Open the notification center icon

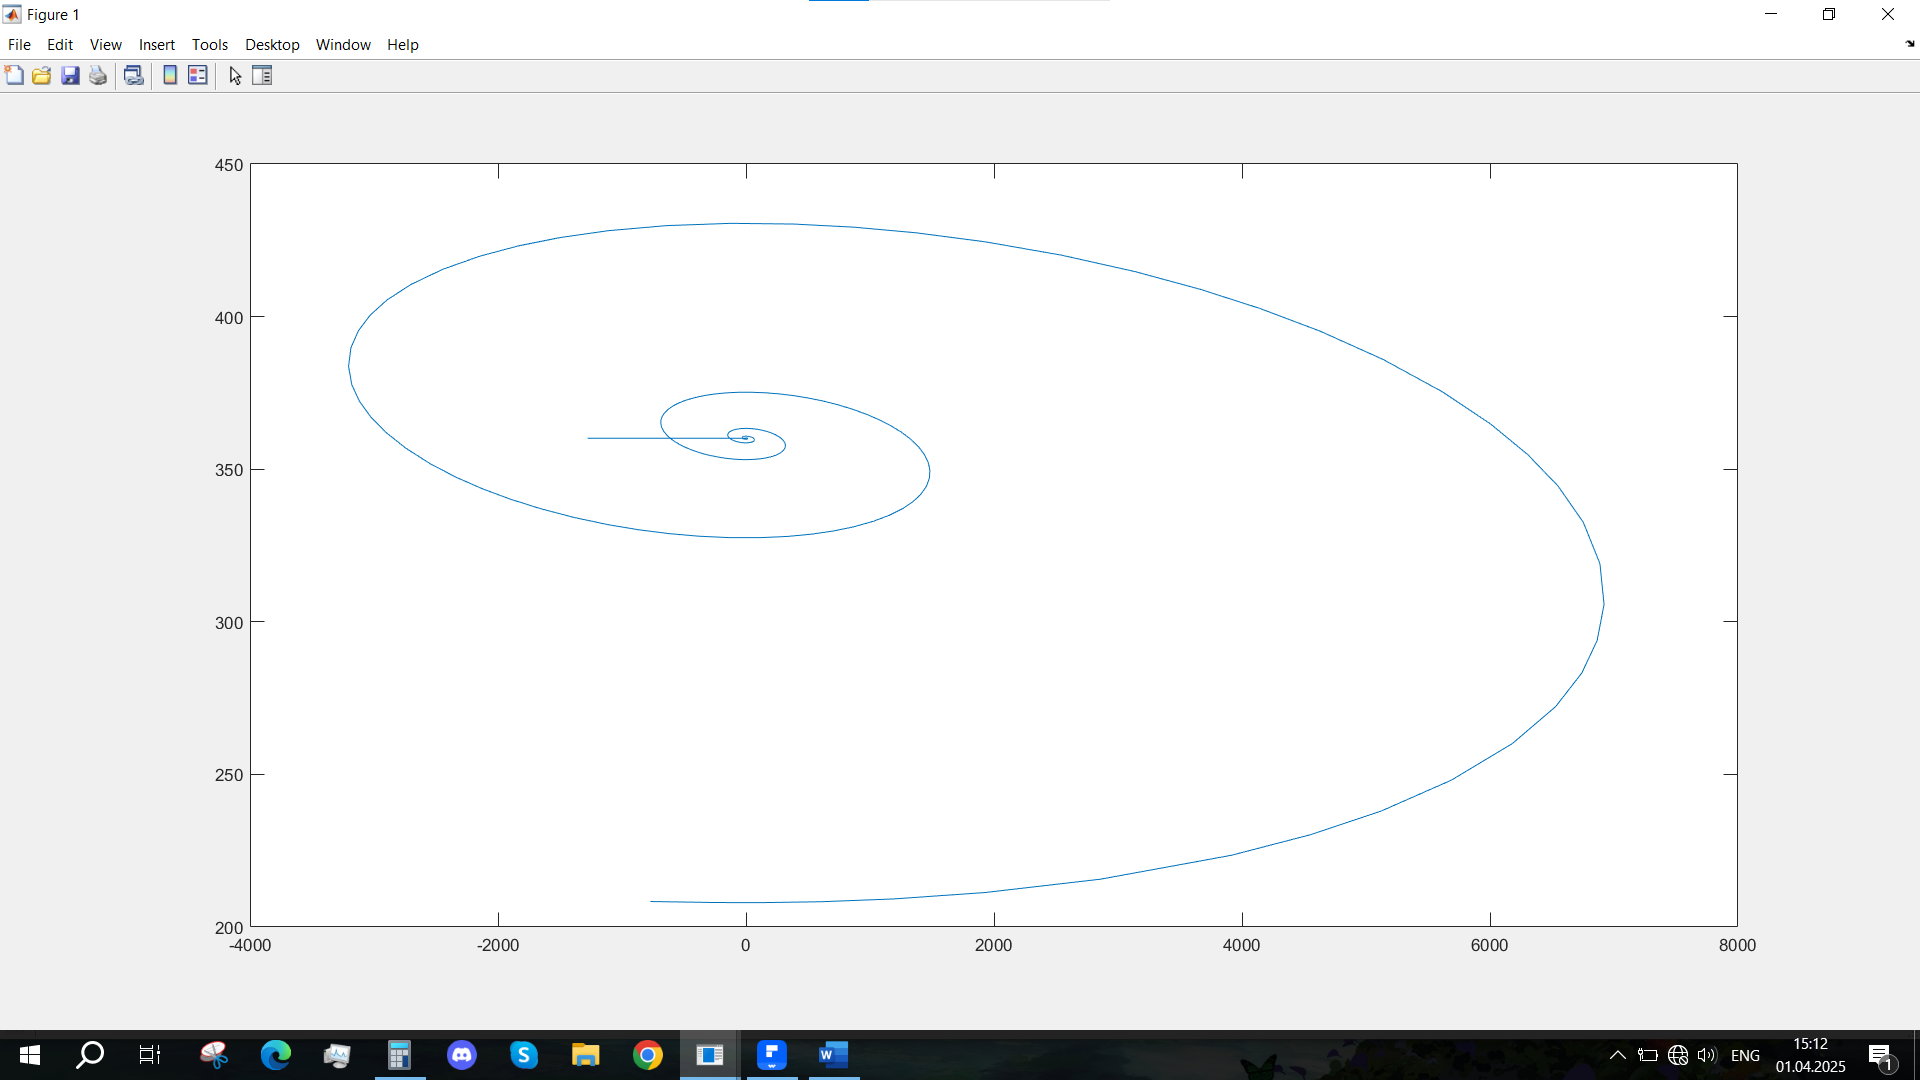point(1880,1055)
